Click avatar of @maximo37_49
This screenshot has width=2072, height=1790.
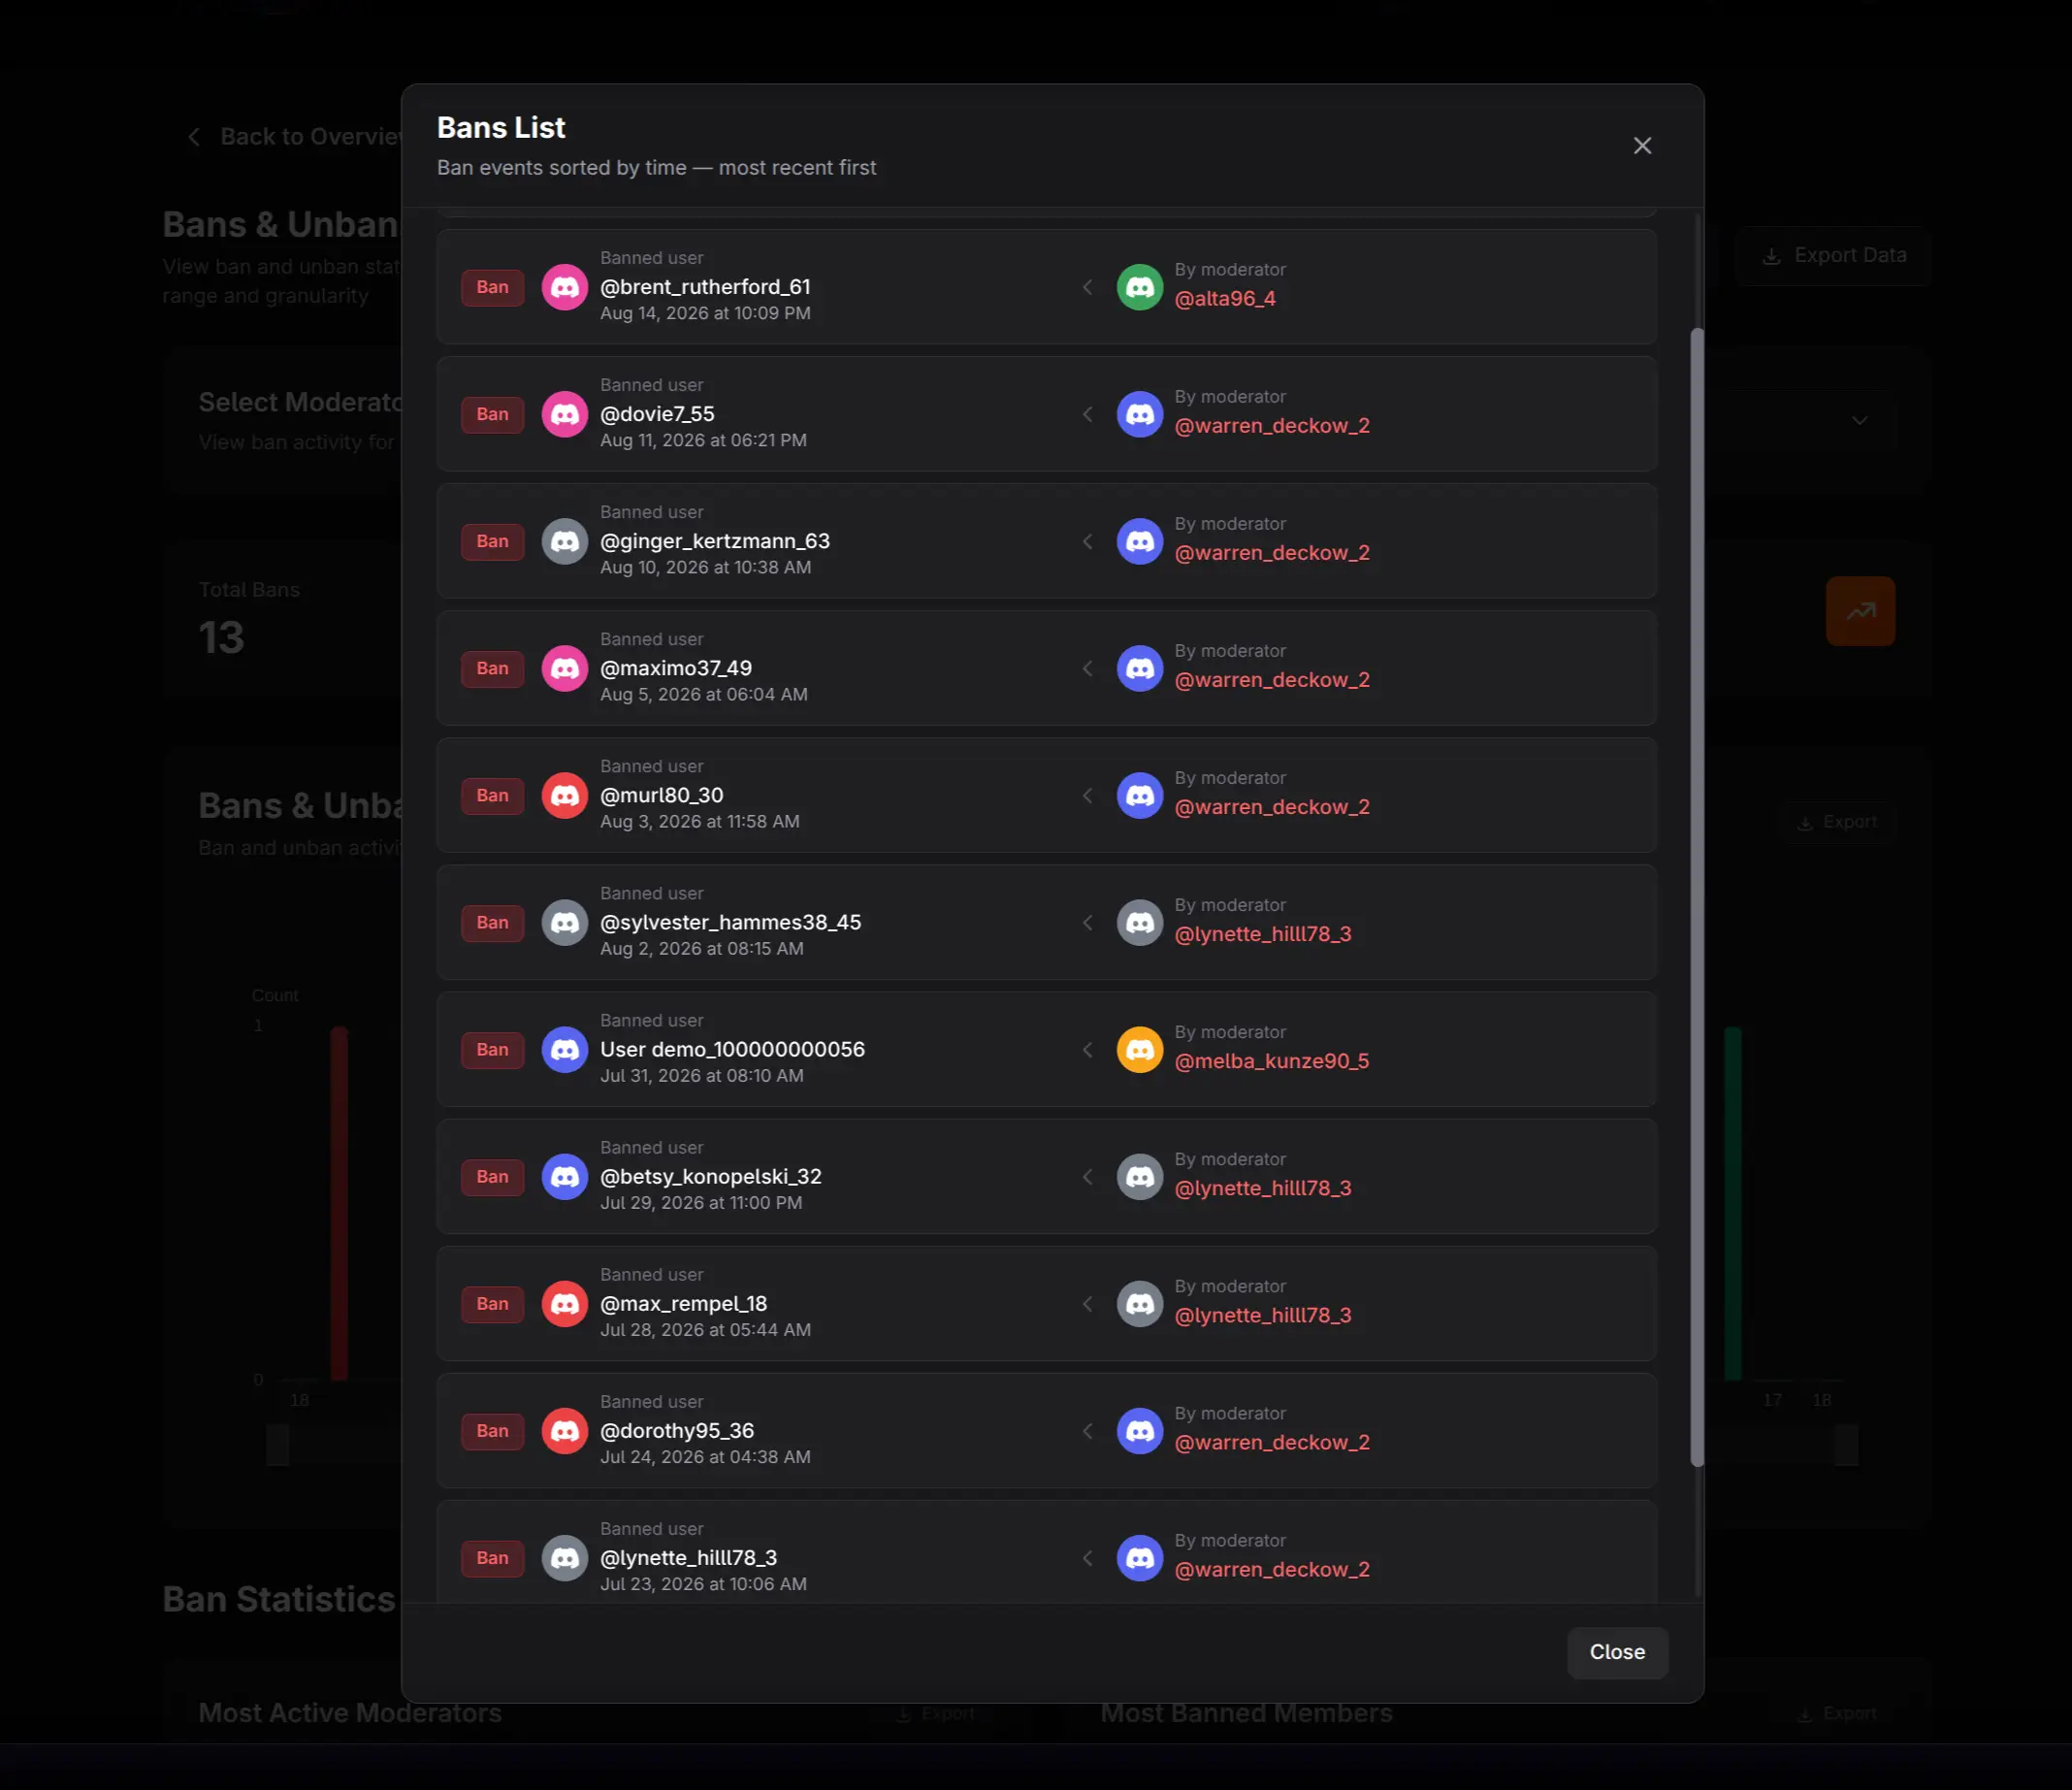point(565,668)
